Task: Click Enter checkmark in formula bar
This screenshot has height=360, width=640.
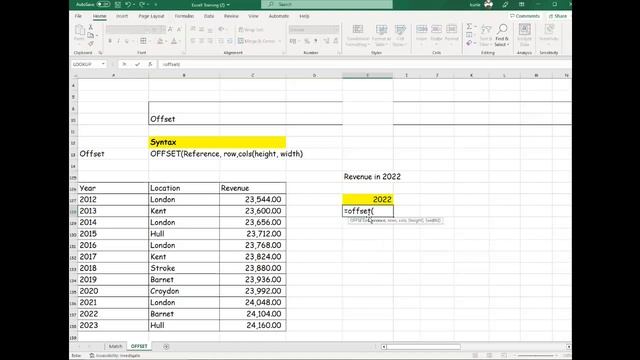Action: pos(138,64)
